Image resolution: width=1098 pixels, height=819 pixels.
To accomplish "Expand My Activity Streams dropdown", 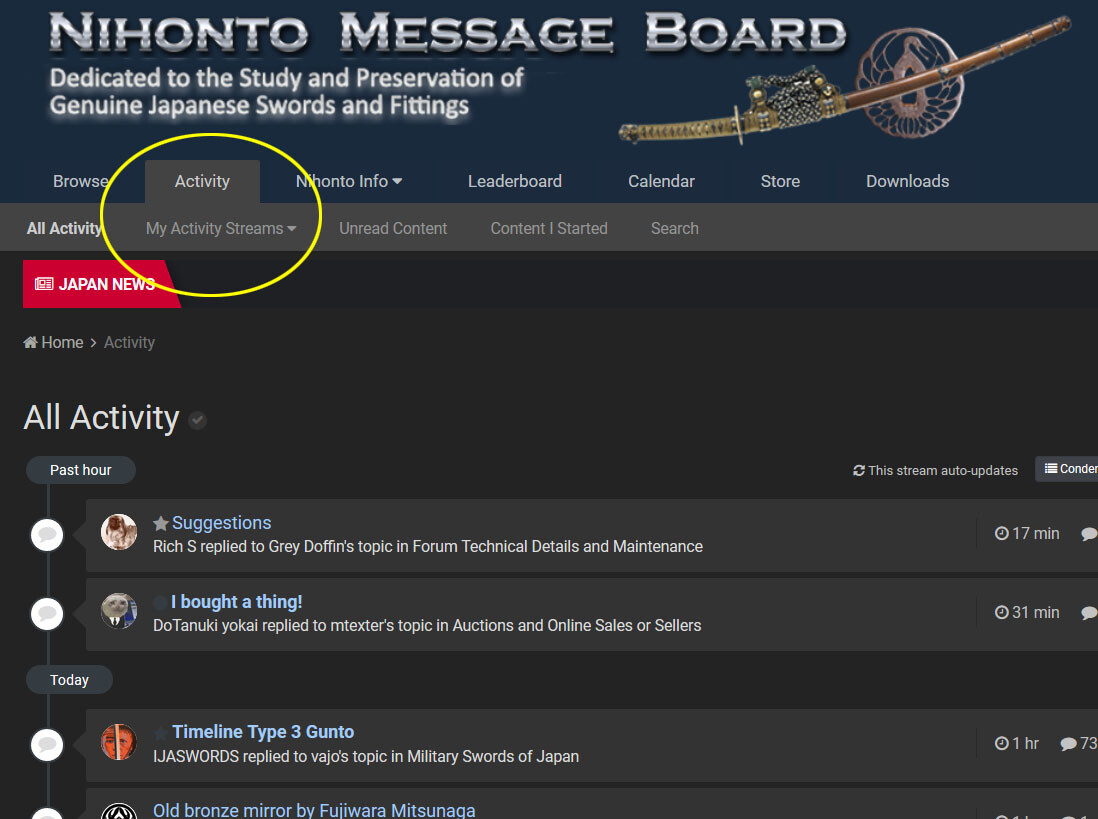I will click(221, 228).
